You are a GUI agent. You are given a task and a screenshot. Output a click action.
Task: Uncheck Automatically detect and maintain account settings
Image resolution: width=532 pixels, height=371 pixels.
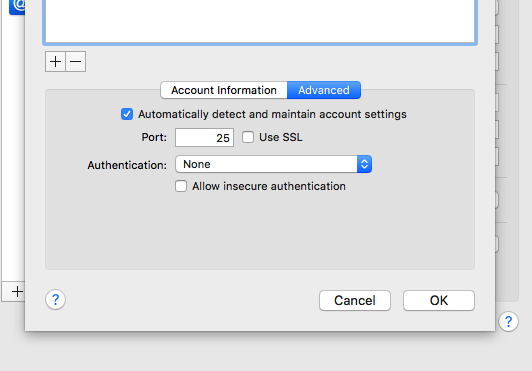pyautogui.click(x=127, y=114)
